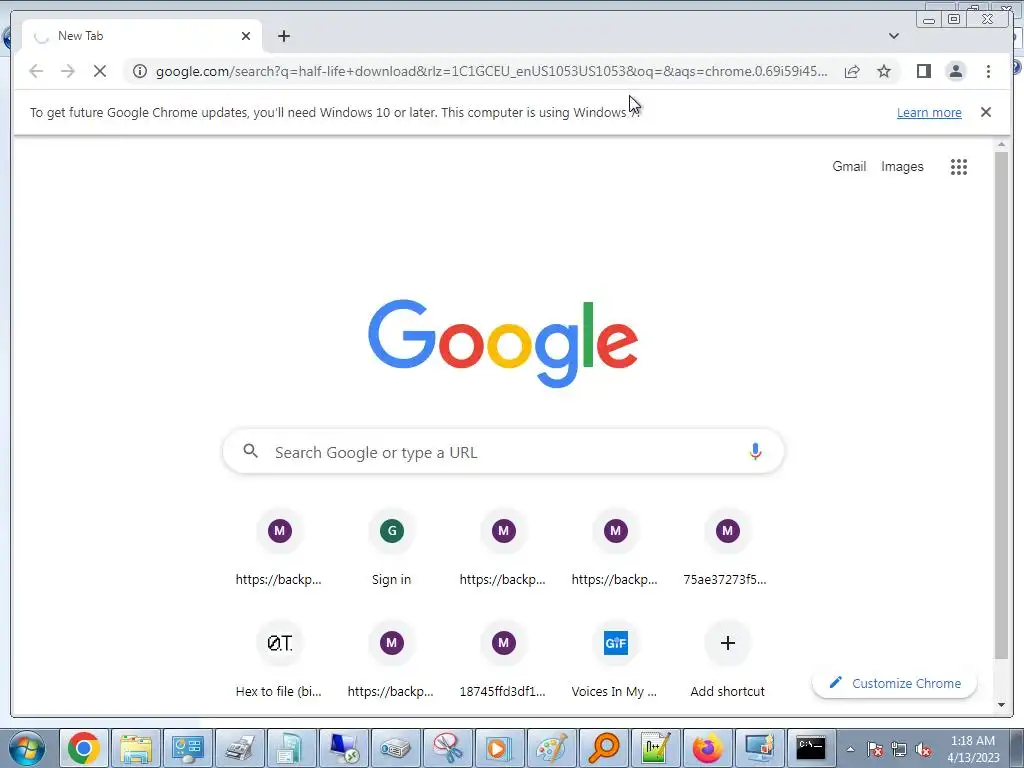Open the Chrome side panel
The height and width of the screenshot is (768, 1024).
click(x=923, y=71)
